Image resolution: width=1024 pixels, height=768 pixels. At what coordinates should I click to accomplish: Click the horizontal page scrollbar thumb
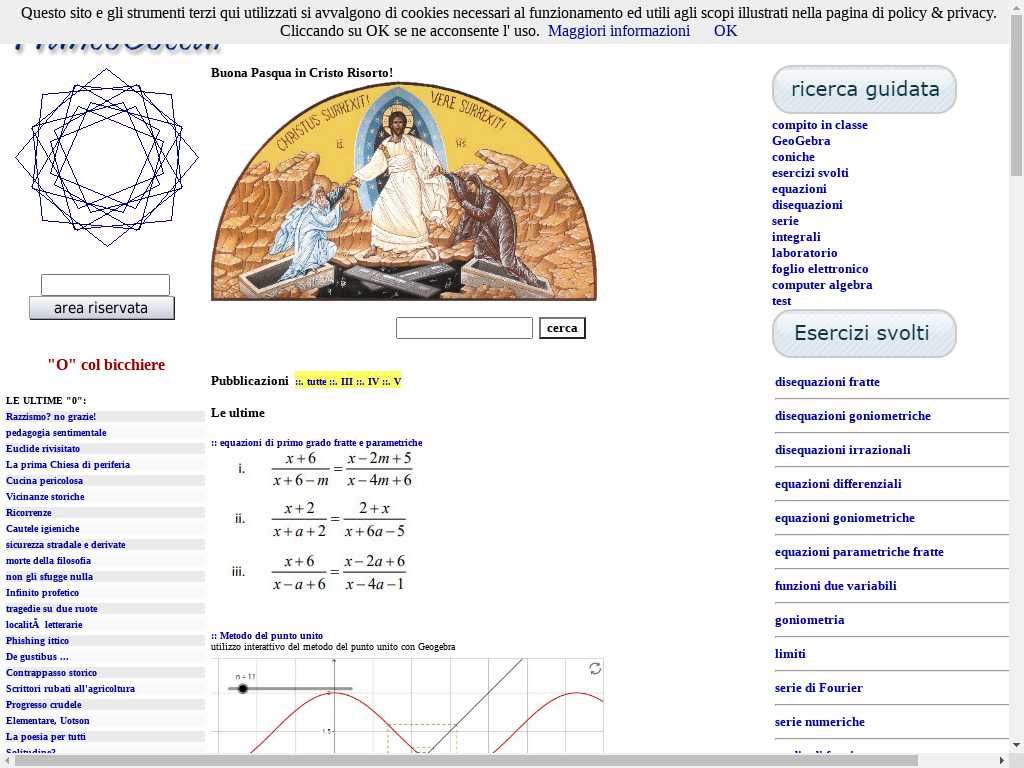click(x=466, y=761)
